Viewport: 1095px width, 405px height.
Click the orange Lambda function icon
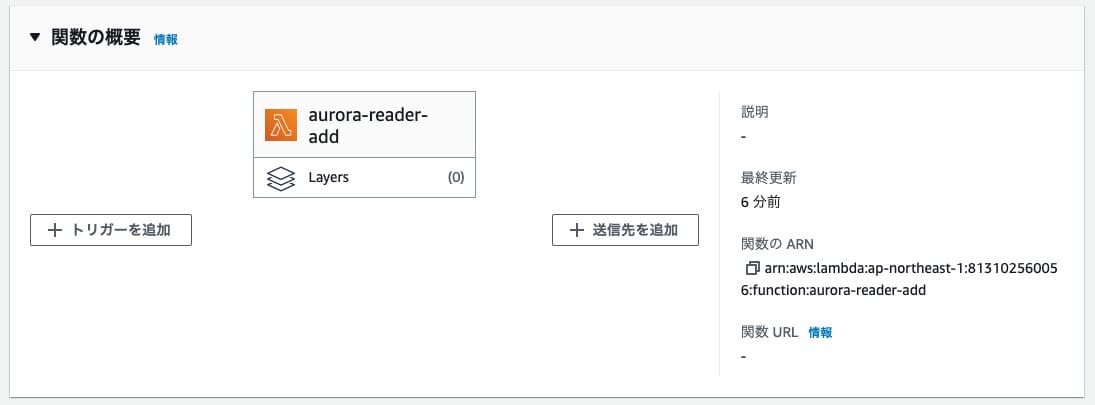pos(282,125)
